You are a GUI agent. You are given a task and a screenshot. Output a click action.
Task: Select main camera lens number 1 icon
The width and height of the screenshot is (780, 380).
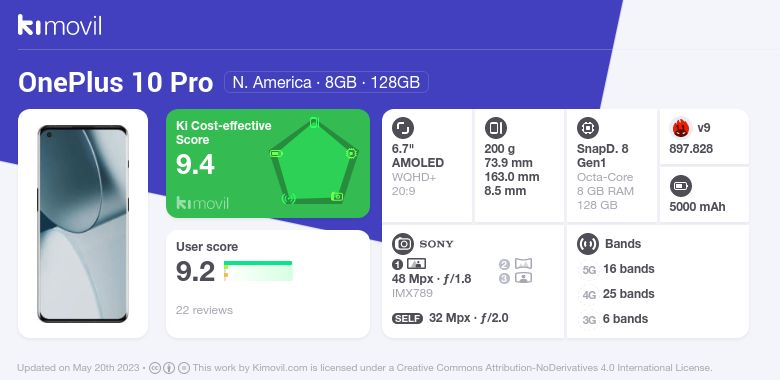pyautogui.click(x=409, y=264)
